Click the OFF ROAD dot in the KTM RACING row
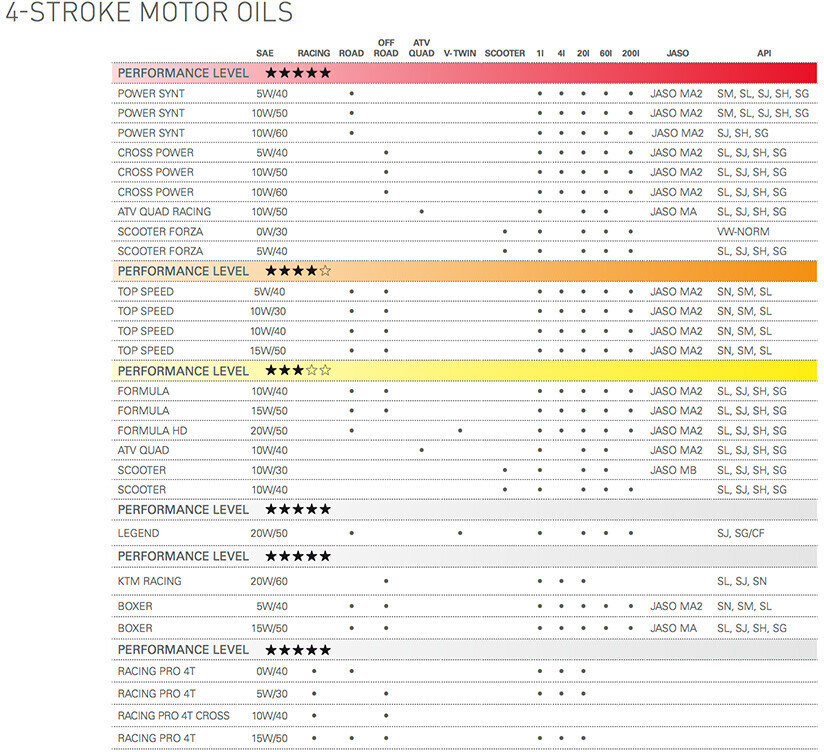 [x=386, y=580]
